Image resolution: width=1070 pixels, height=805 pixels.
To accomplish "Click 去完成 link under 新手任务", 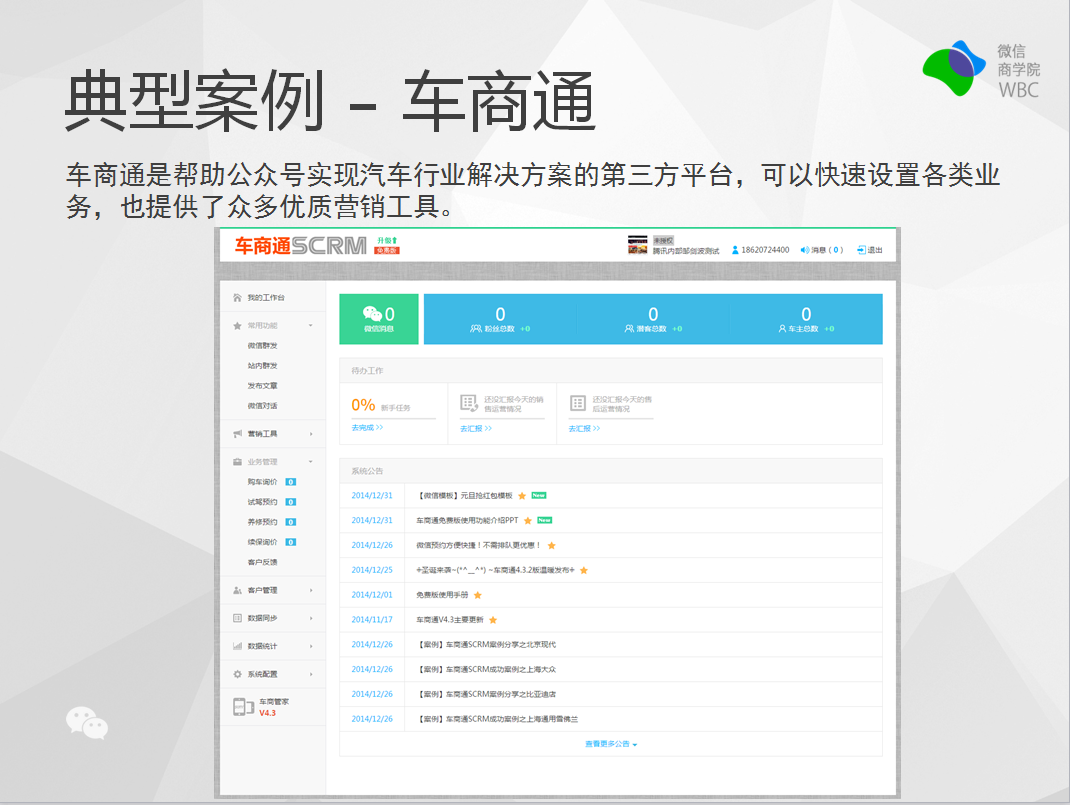I will tap(367, 428).
